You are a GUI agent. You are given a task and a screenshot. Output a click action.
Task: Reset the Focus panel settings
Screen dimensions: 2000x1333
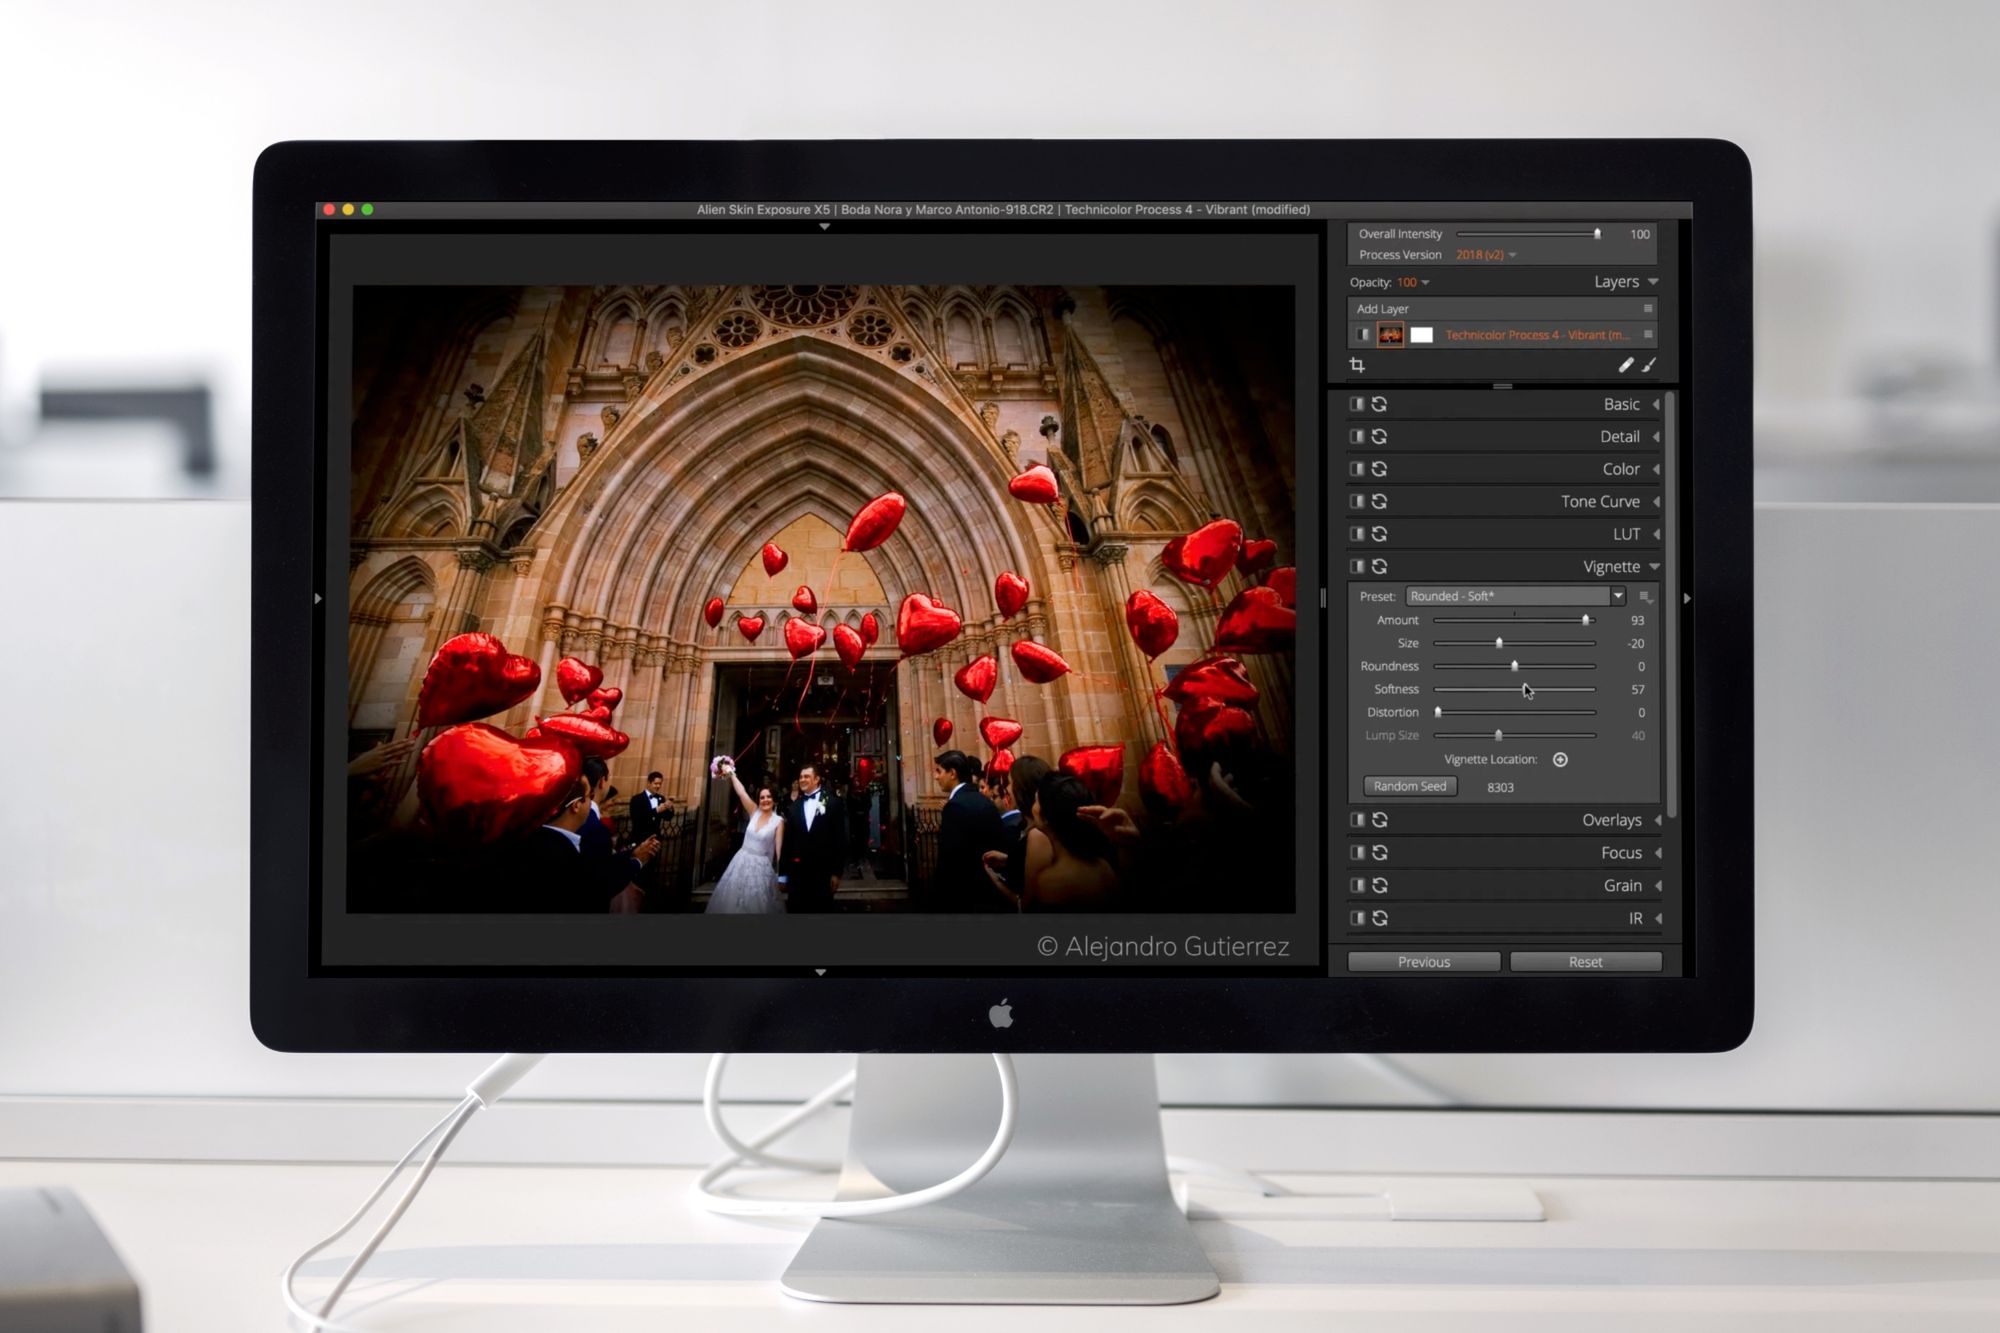coord(1380,853)
